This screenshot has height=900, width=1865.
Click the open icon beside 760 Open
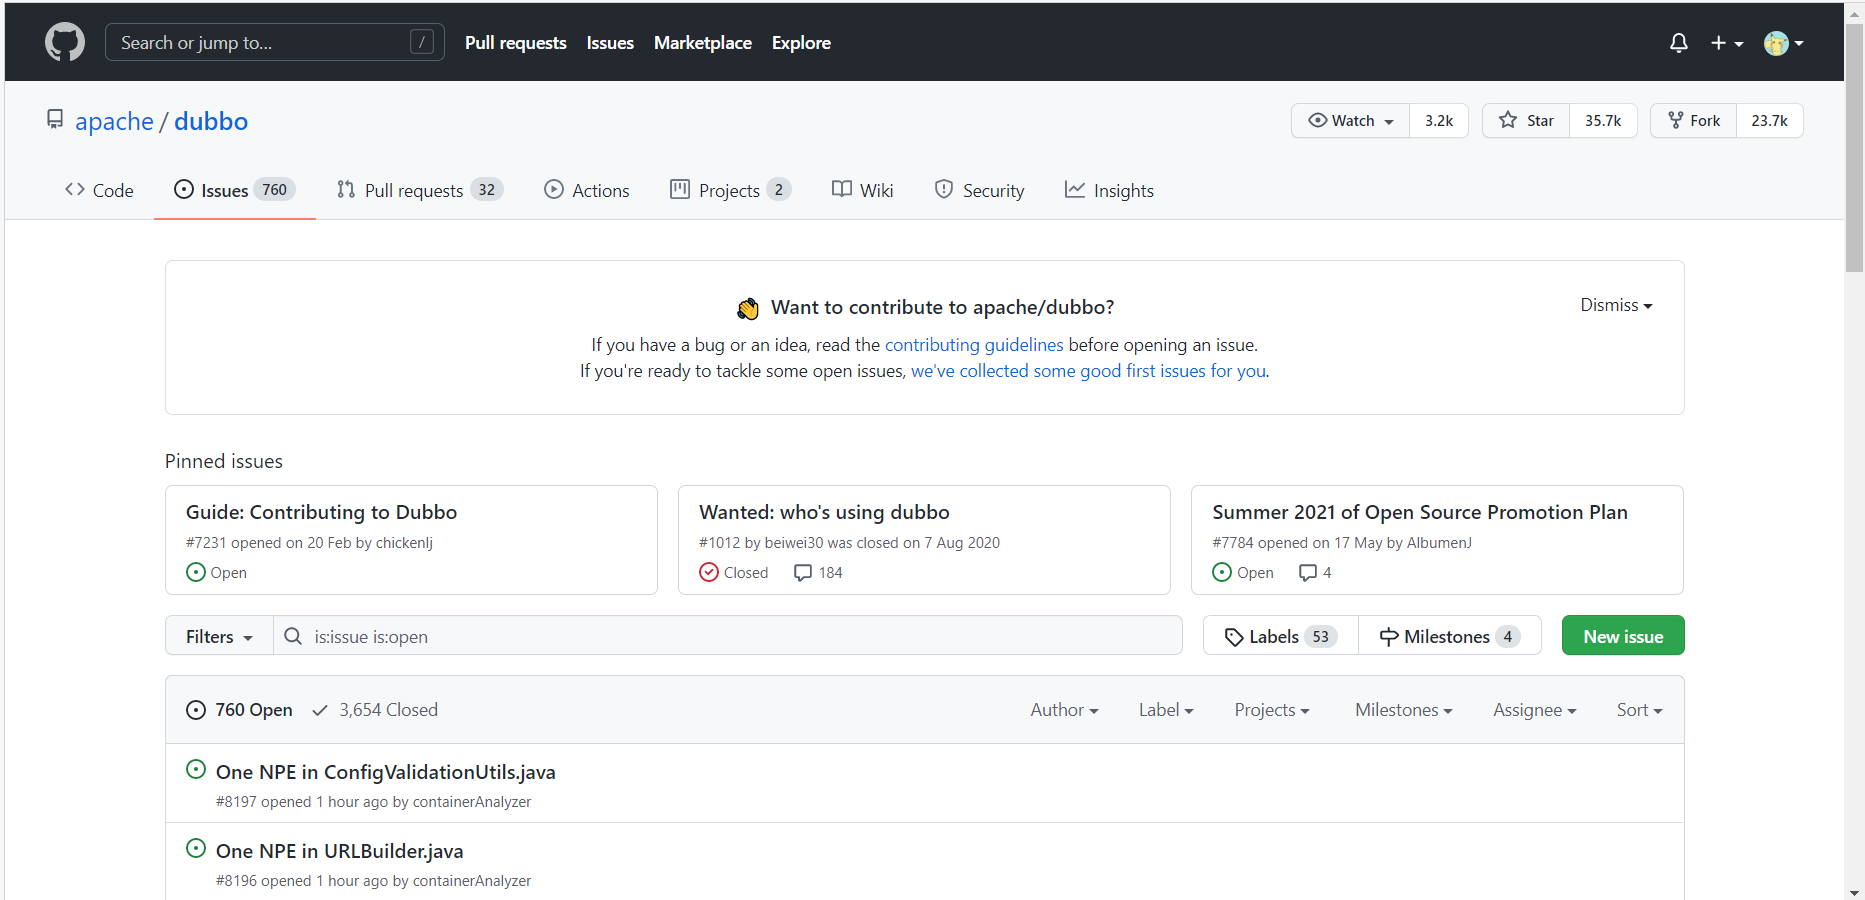196,710
